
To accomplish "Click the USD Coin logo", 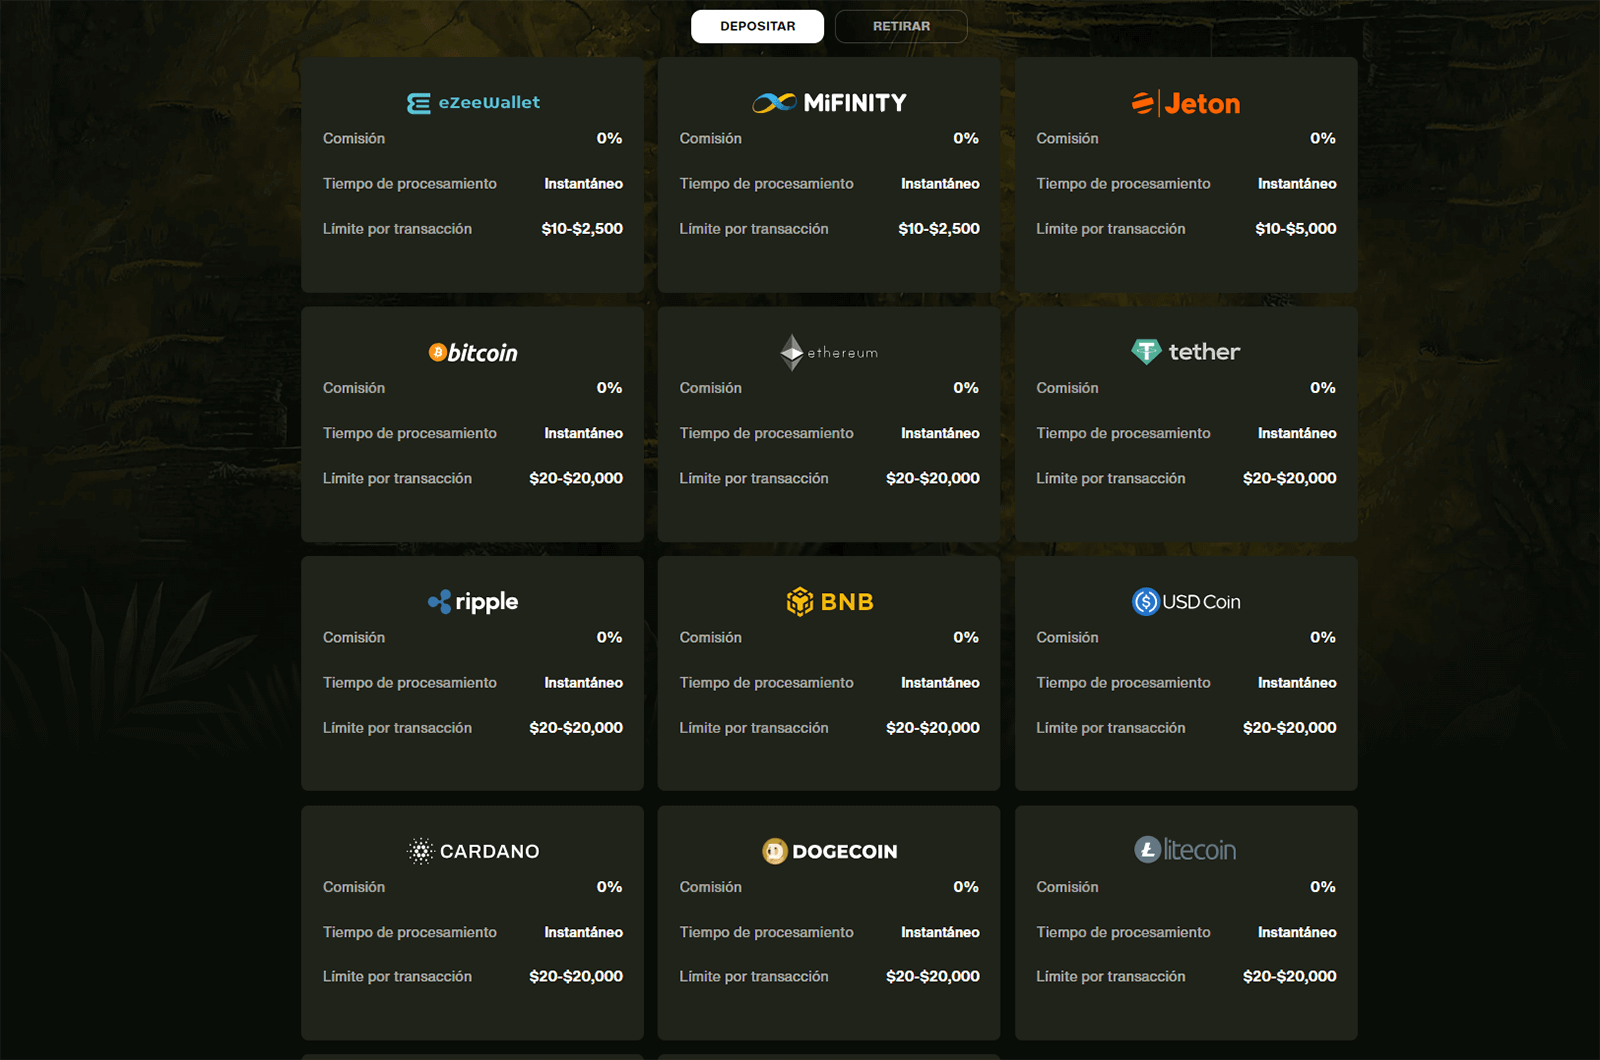I will pyautogui.click(x=1186, y=601).
